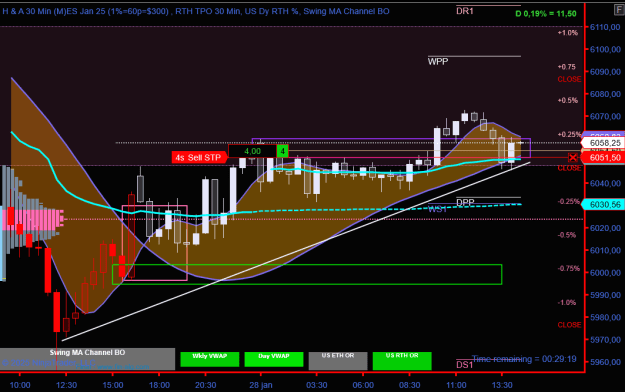Click the D 0,19% = 11,50 readout

pyautogui.click(x=546, y=14)
